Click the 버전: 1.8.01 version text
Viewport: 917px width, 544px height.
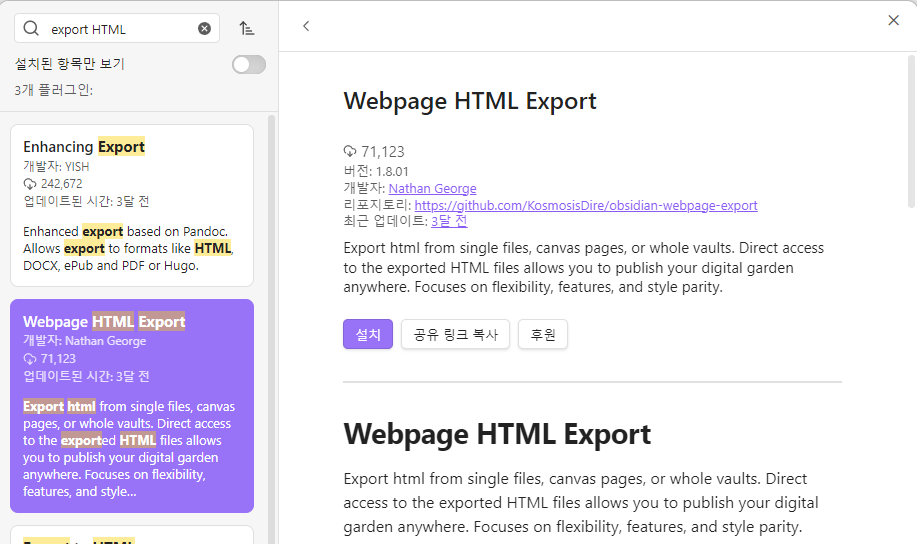coord(376,171)
